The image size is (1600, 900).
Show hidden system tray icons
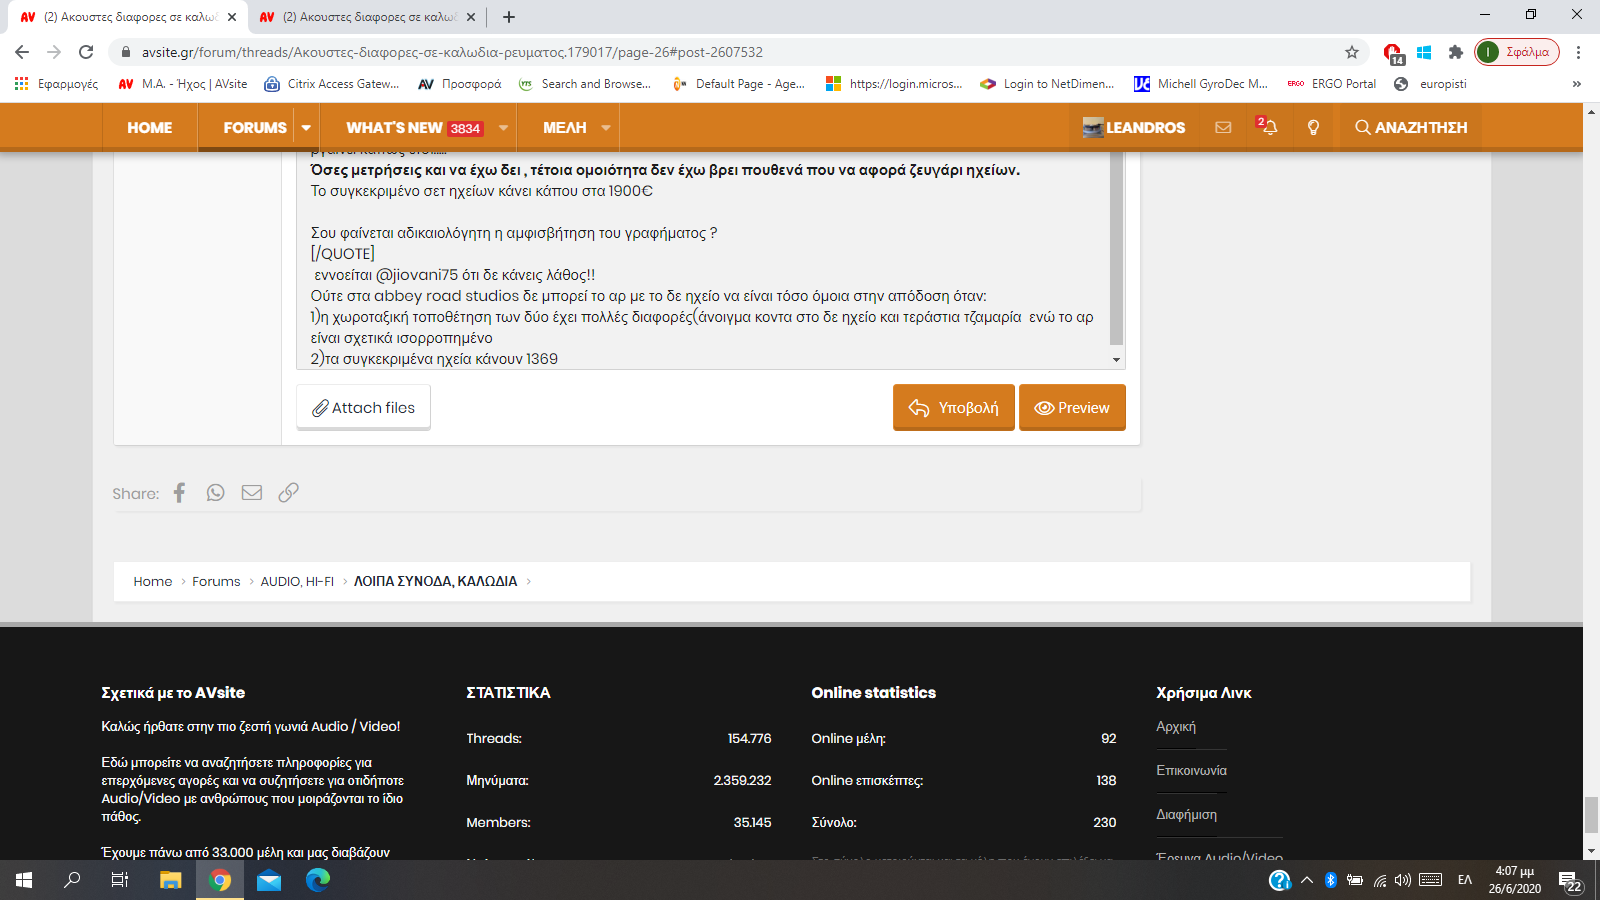[1306, 880]
